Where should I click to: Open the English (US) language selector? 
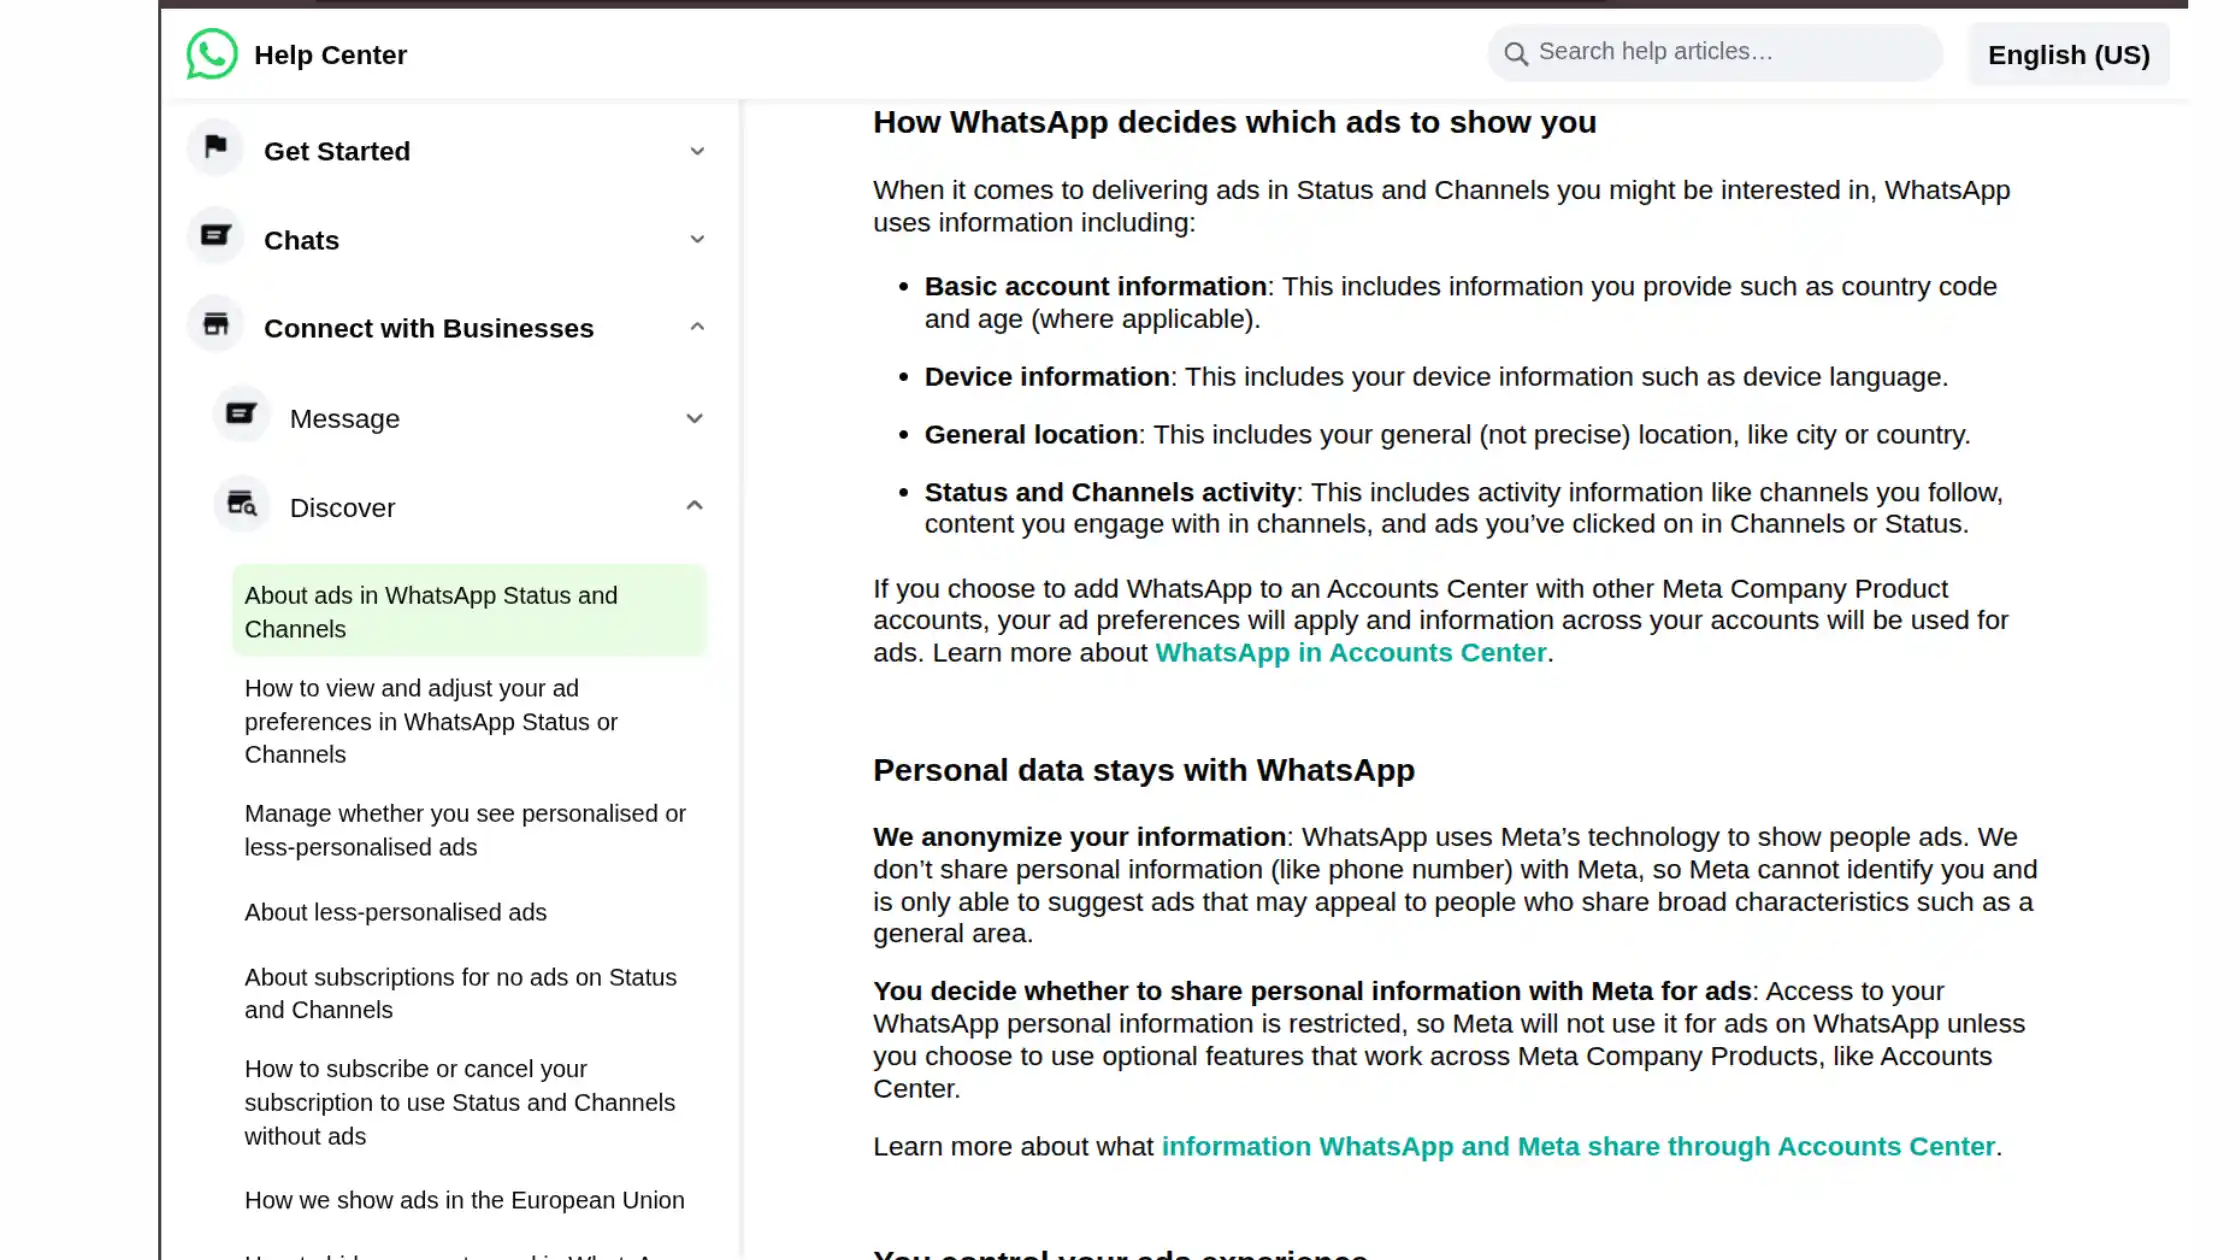(x=2068, y=55)
